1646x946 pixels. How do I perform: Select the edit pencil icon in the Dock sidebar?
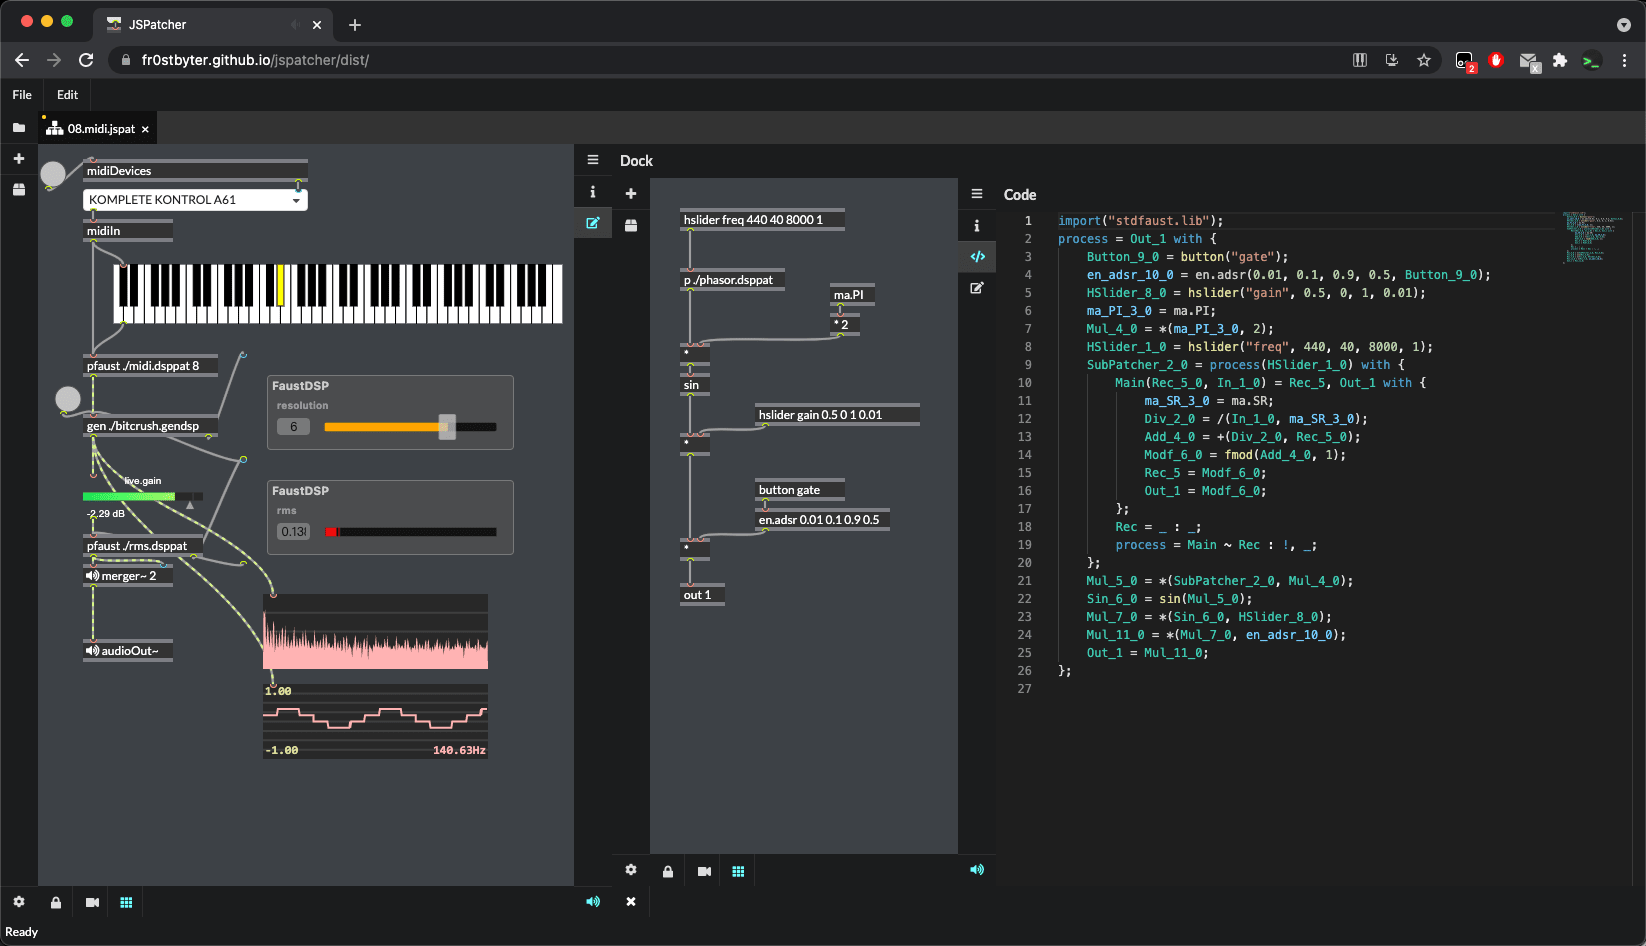tap(593, 223)
